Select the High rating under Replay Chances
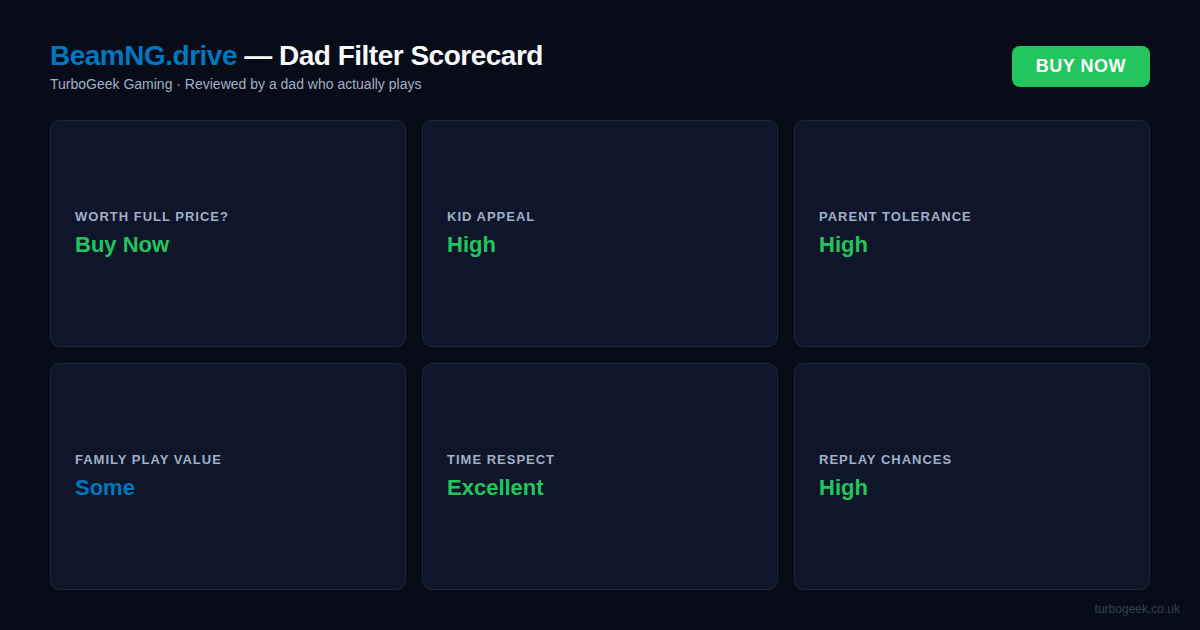 pyautogui.click(x=843, y=488)
